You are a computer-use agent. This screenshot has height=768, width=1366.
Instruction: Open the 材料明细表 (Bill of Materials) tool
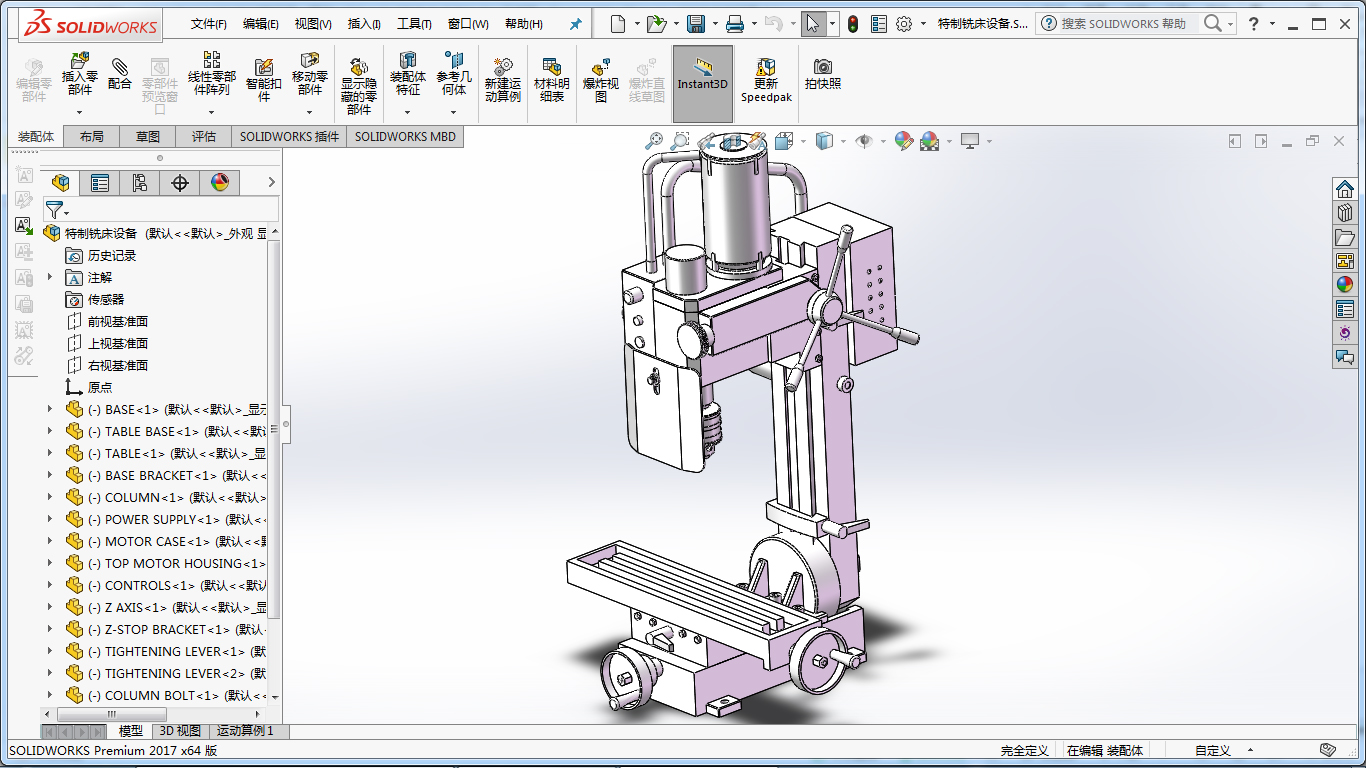click(552, 79)
